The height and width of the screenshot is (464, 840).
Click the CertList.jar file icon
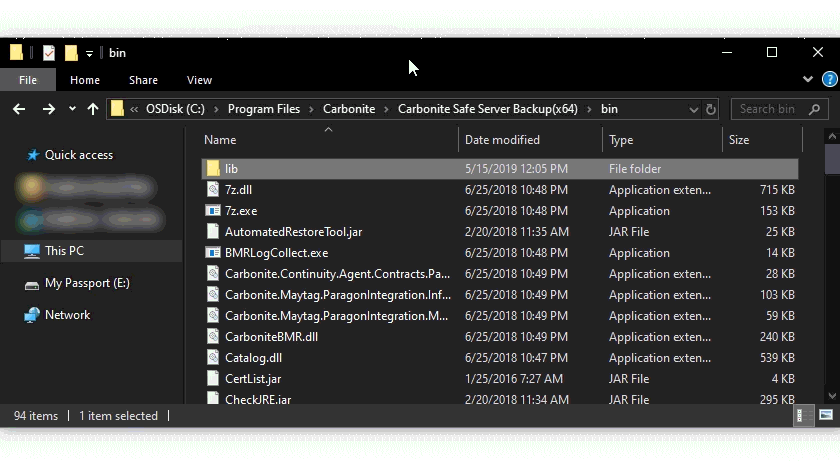(x=213, y=378)
